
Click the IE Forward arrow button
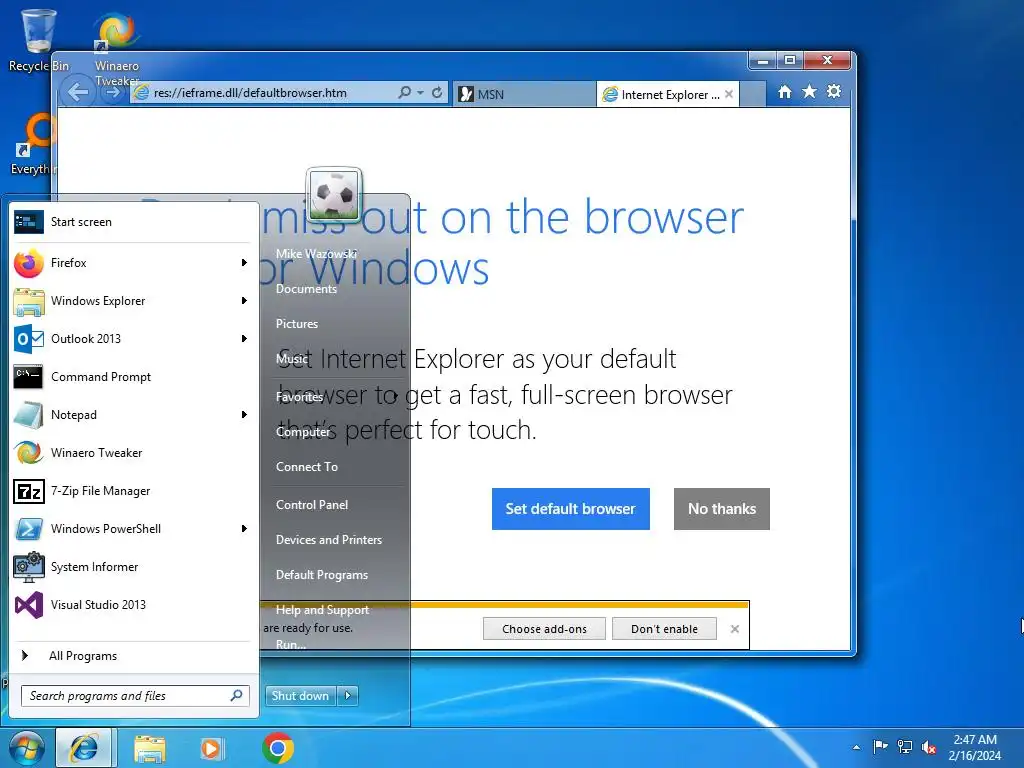(x=113, y=92)
